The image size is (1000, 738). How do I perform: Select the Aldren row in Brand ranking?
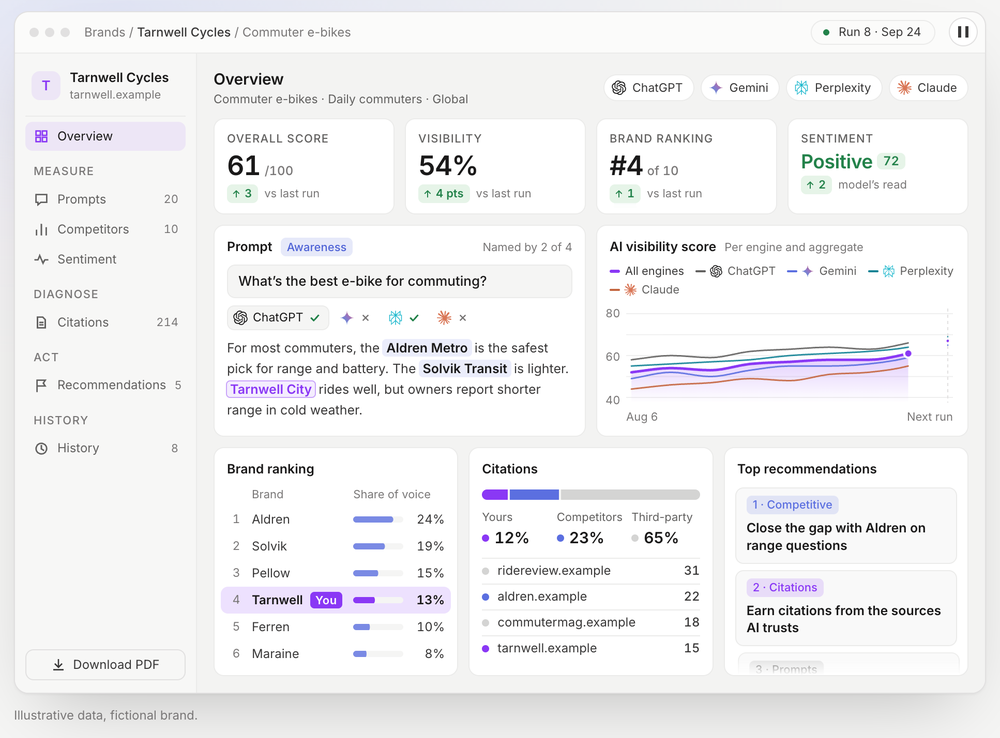(336, 520)
